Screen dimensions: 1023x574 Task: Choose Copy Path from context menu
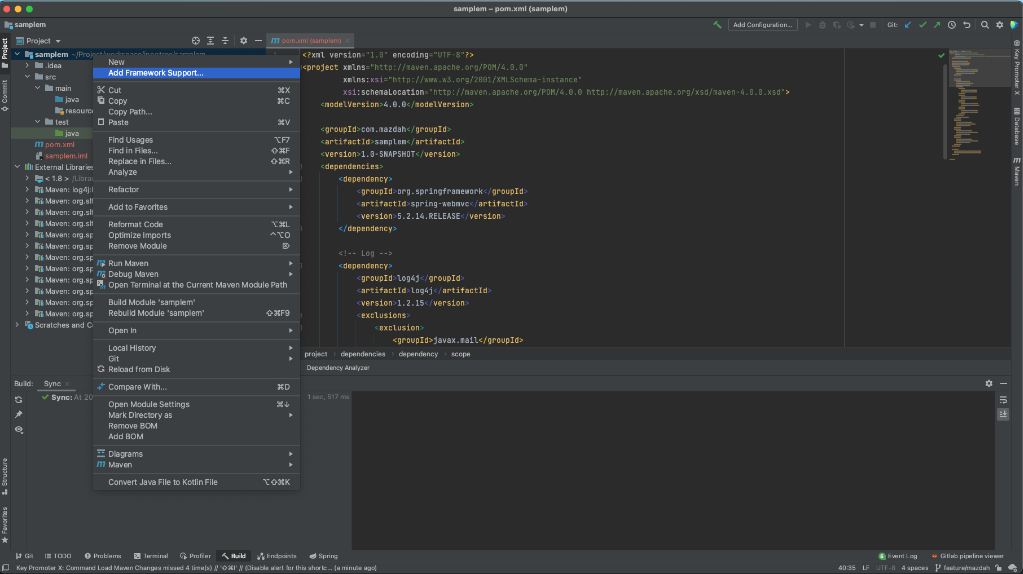(x=196, y=112)
